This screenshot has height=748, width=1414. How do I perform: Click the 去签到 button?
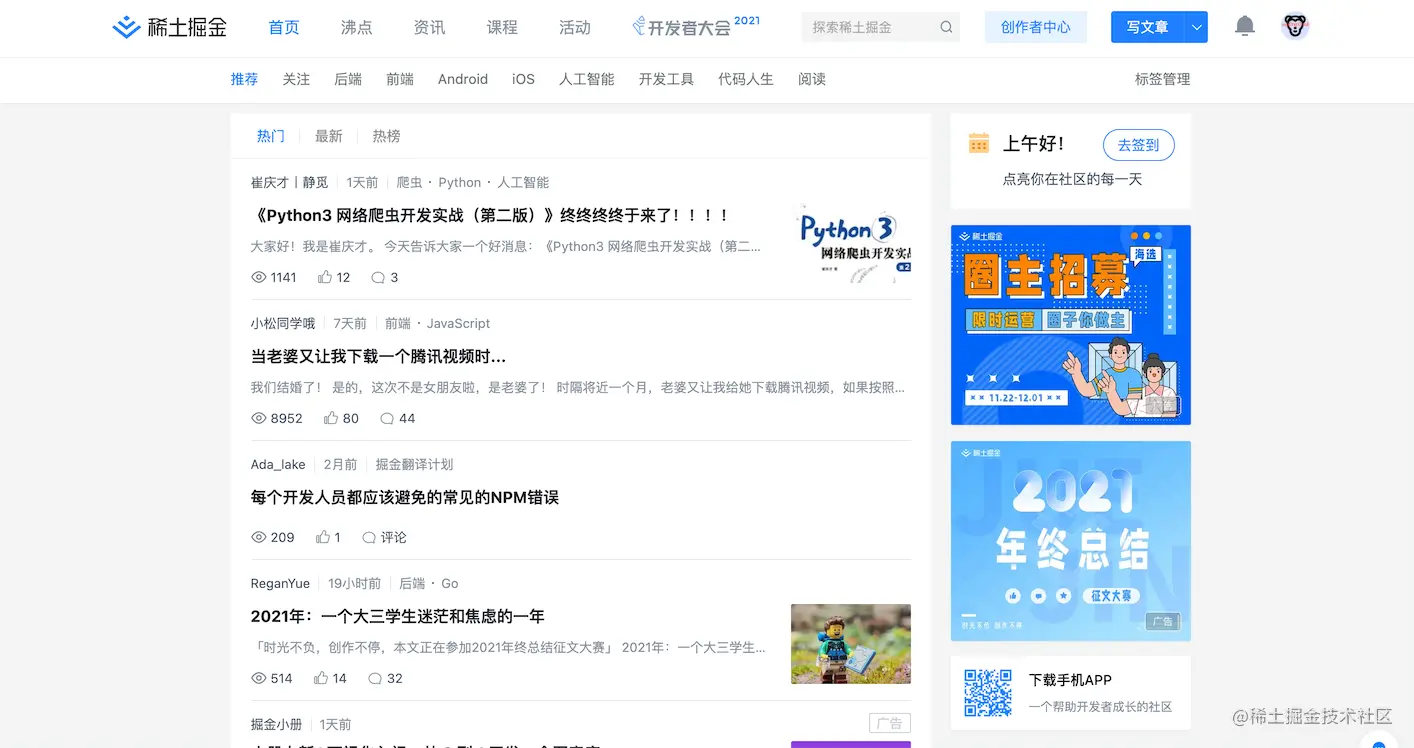(x=1138, y=145)
